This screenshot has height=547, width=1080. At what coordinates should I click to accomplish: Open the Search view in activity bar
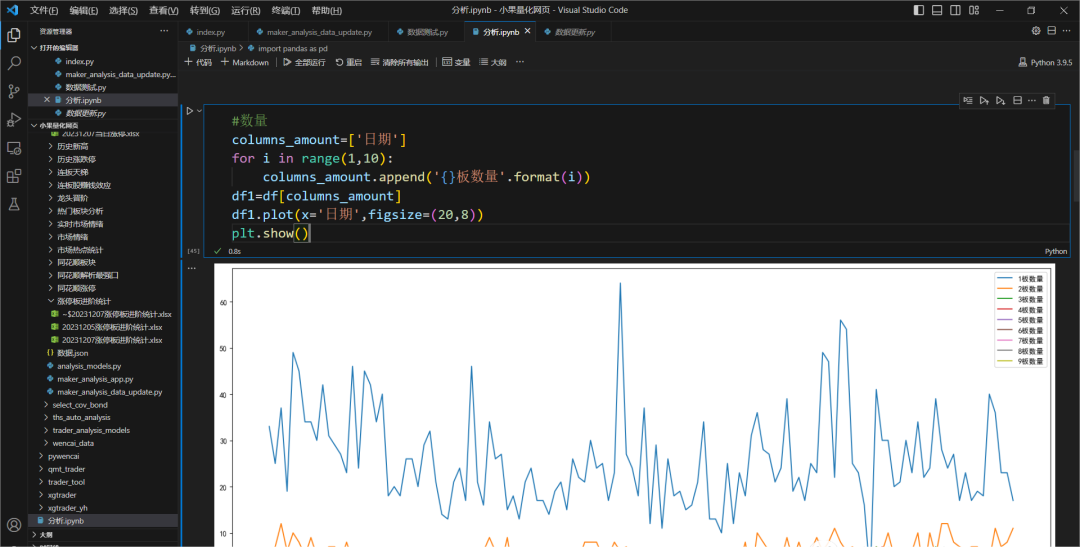point(14,63)
